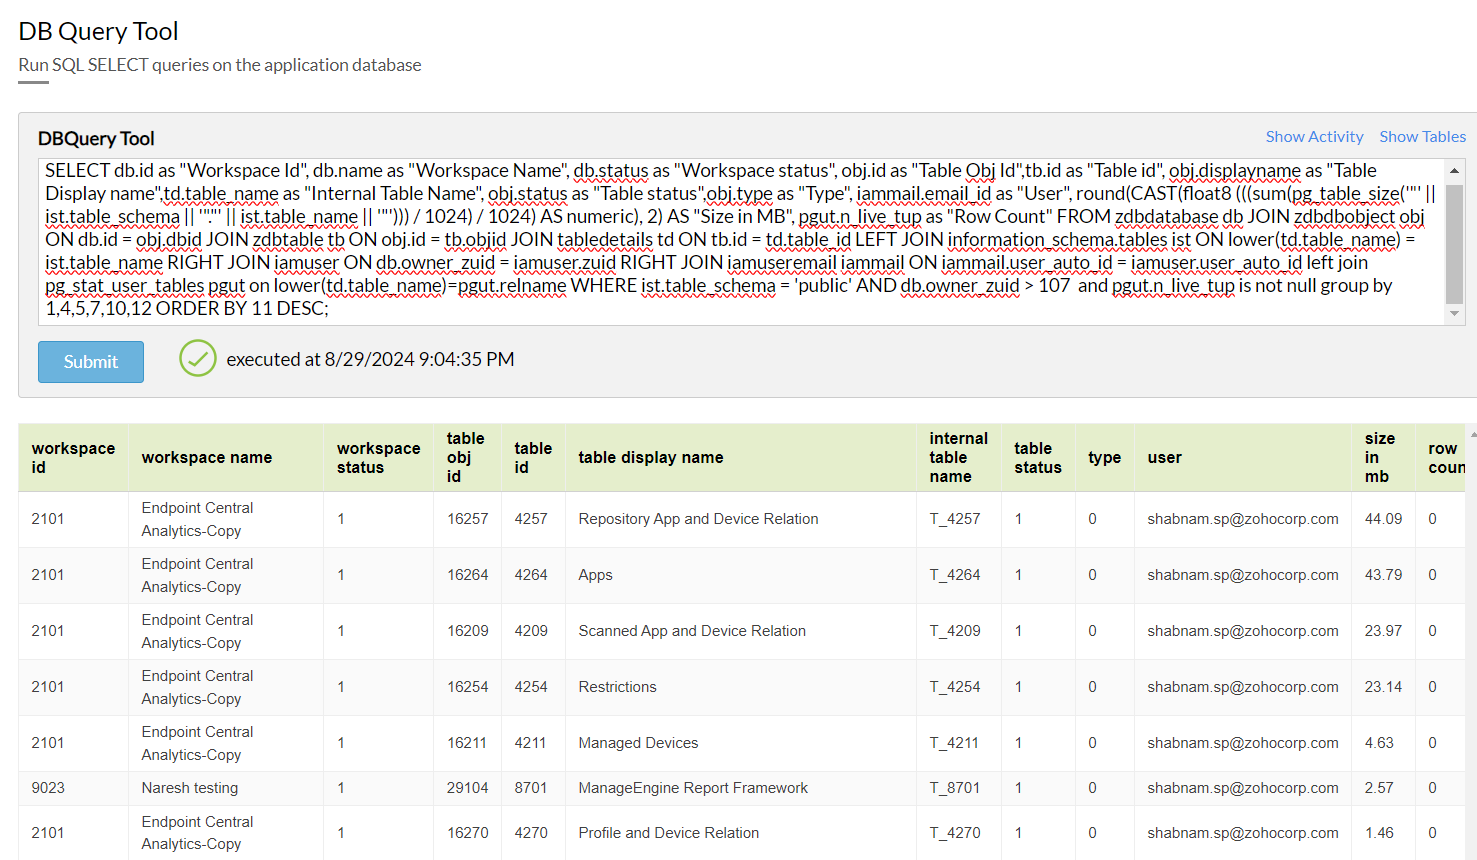Click the query box scrollbar up arrow
The width and height of the screenshot is (1477, 860).
(x=1455, y=171)
